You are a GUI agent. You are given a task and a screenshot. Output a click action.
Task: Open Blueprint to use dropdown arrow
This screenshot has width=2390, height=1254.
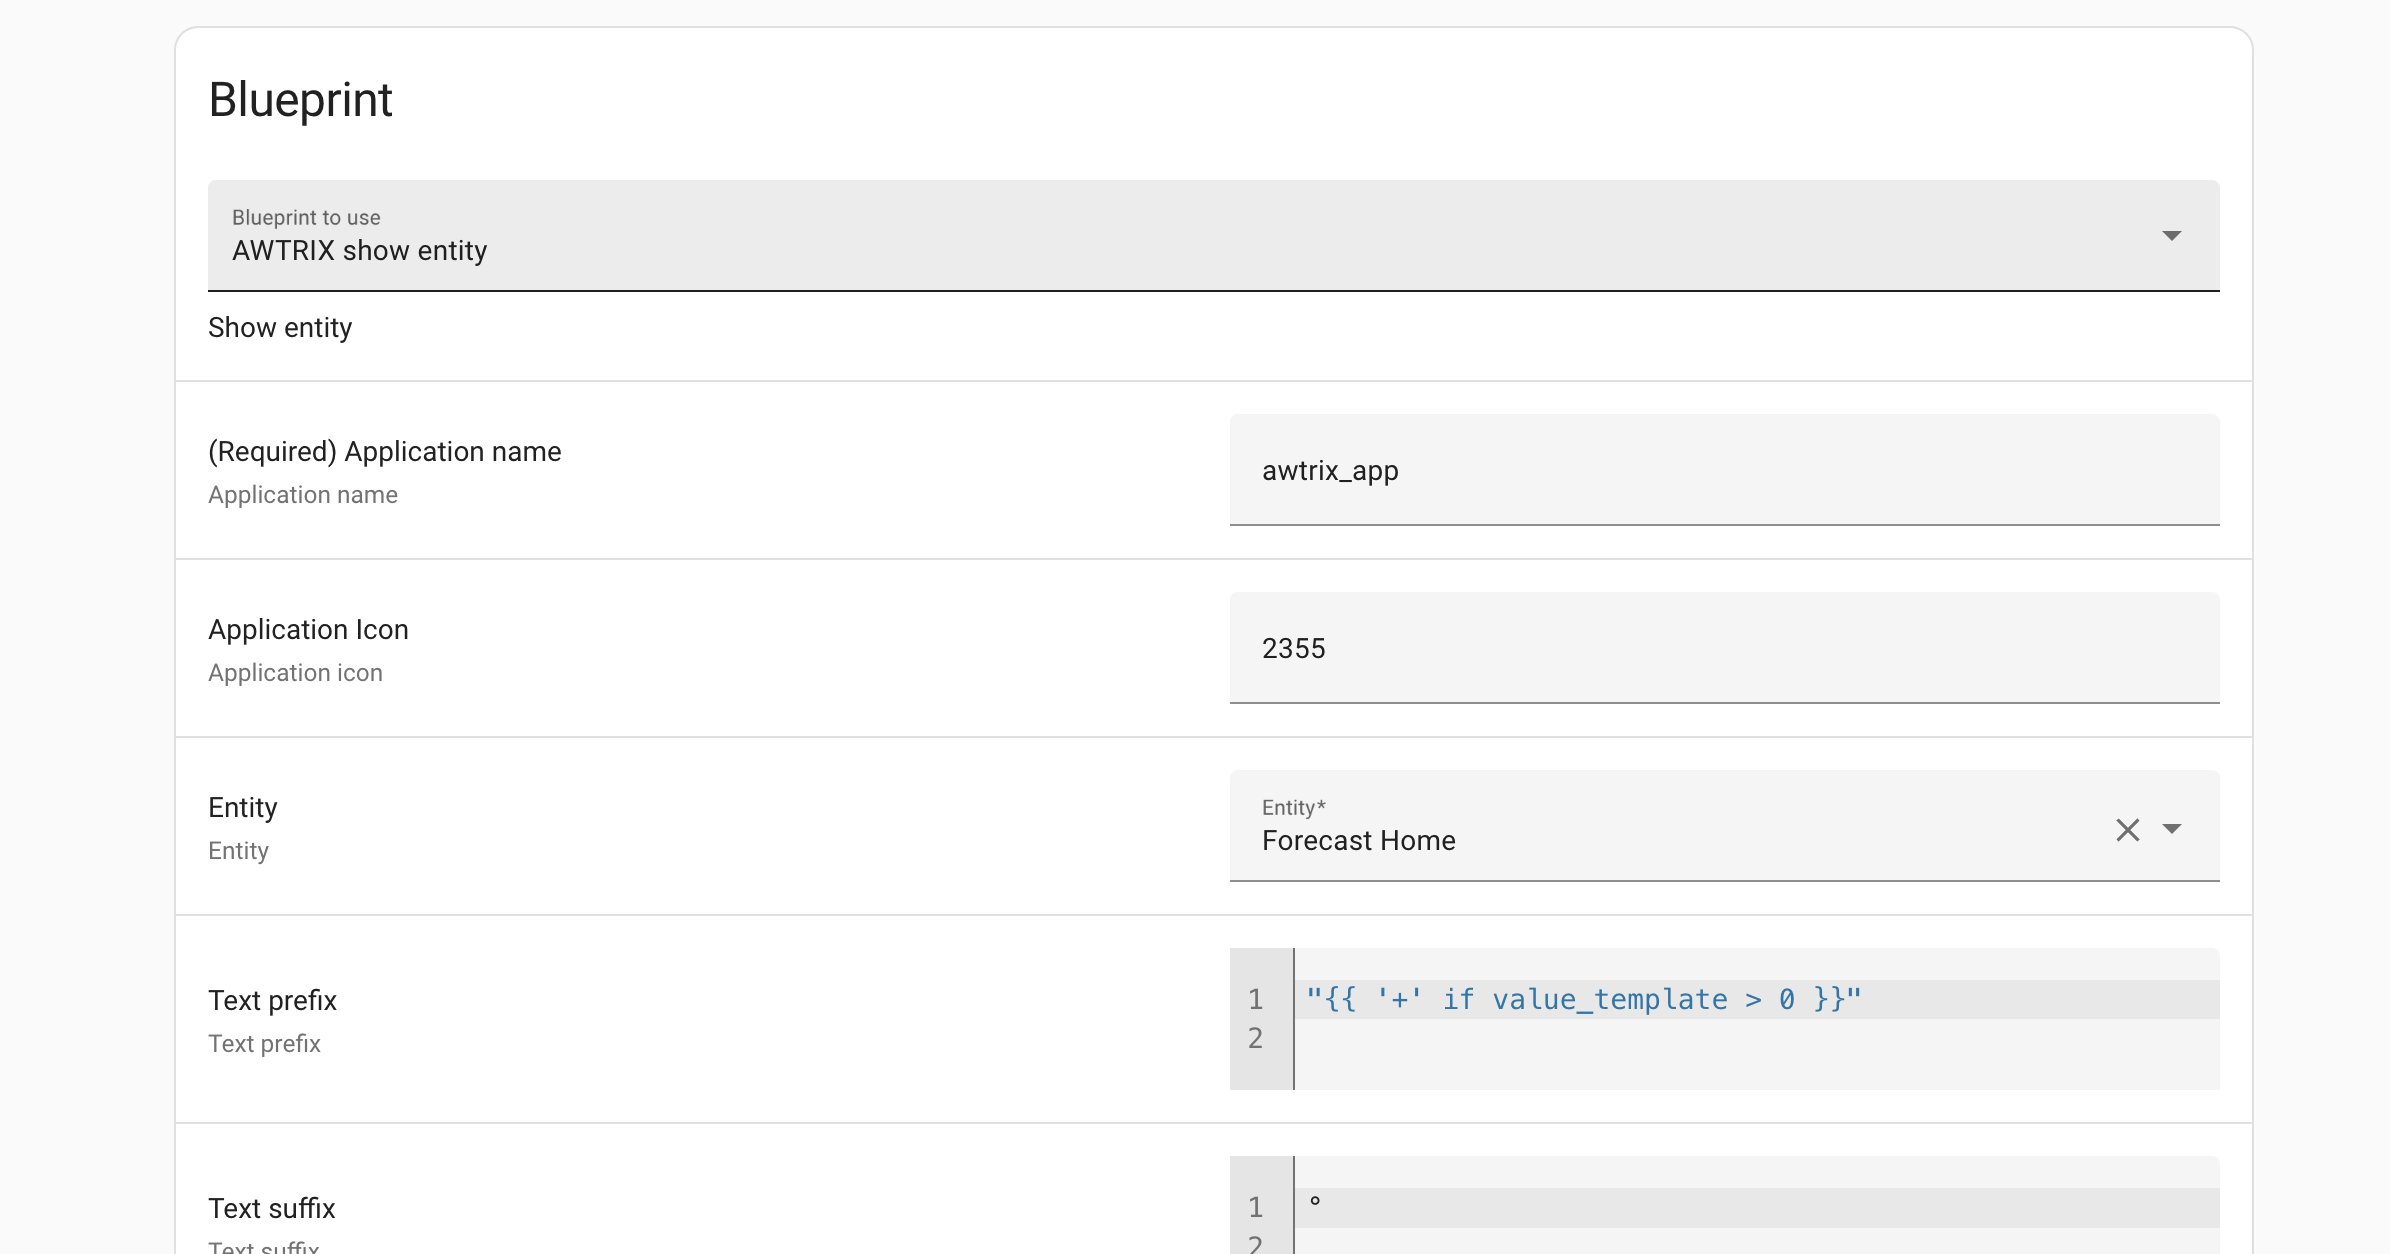[x=2171, y=236]
